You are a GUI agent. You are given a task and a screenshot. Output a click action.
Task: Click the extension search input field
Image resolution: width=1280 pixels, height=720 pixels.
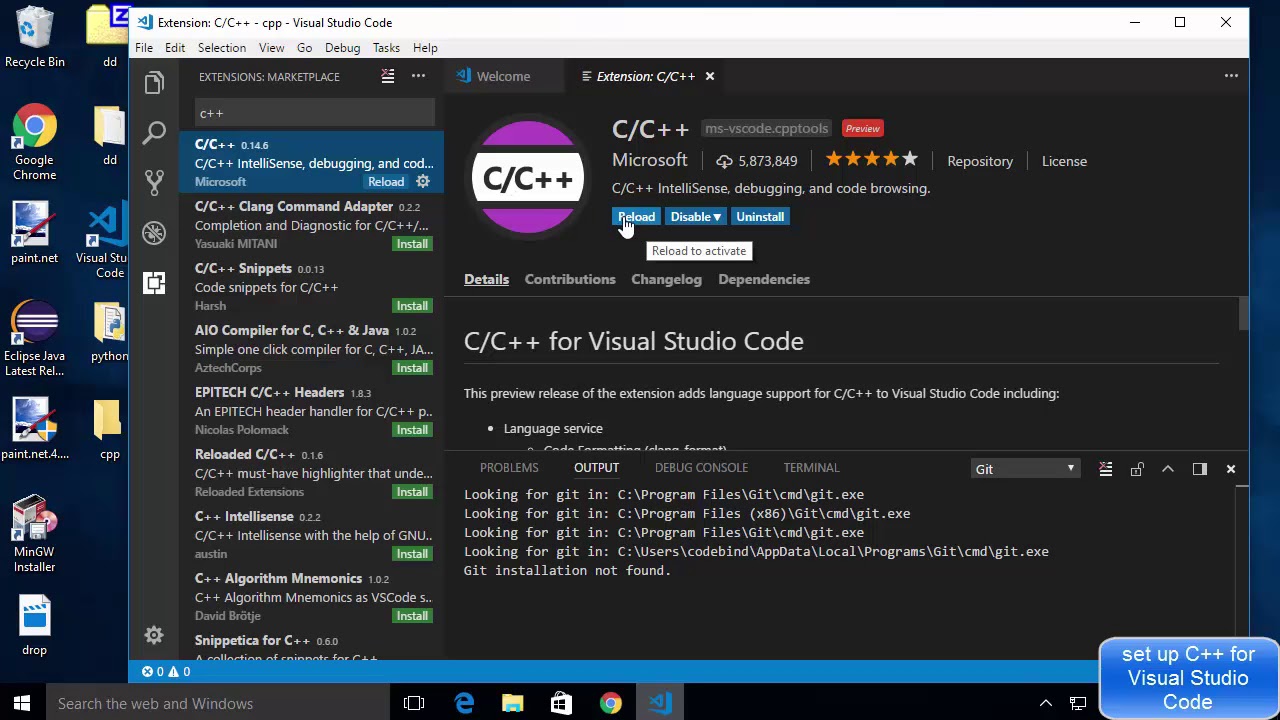click(314, 113)
